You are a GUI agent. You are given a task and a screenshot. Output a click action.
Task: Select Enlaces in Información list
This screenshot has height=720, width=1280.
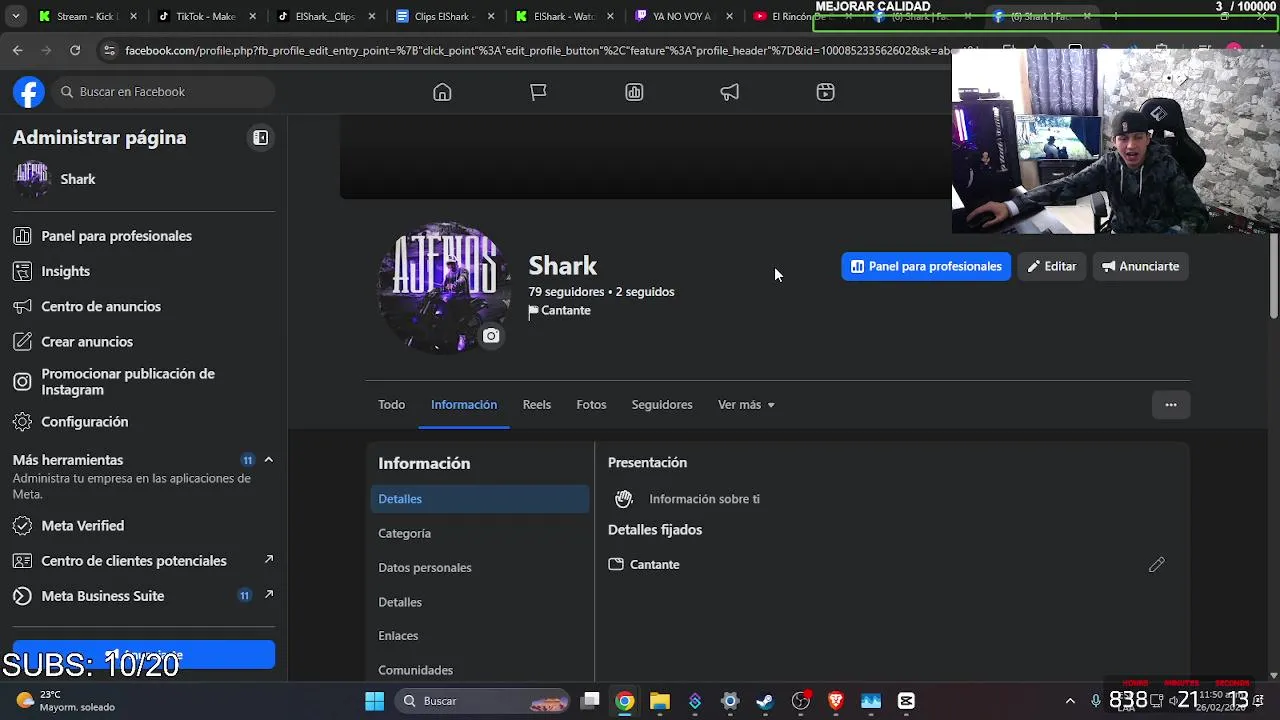pyautogui.click(x=480, y=636)
